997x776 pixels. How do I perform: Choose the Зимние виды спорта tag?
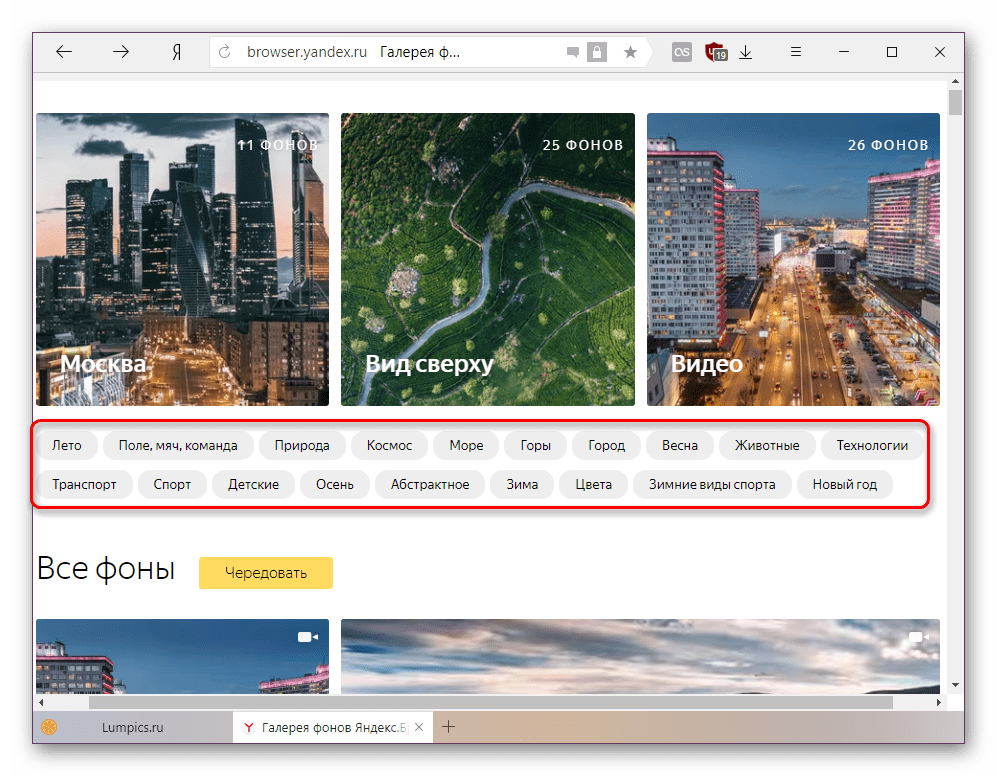[x=711, y=484]
